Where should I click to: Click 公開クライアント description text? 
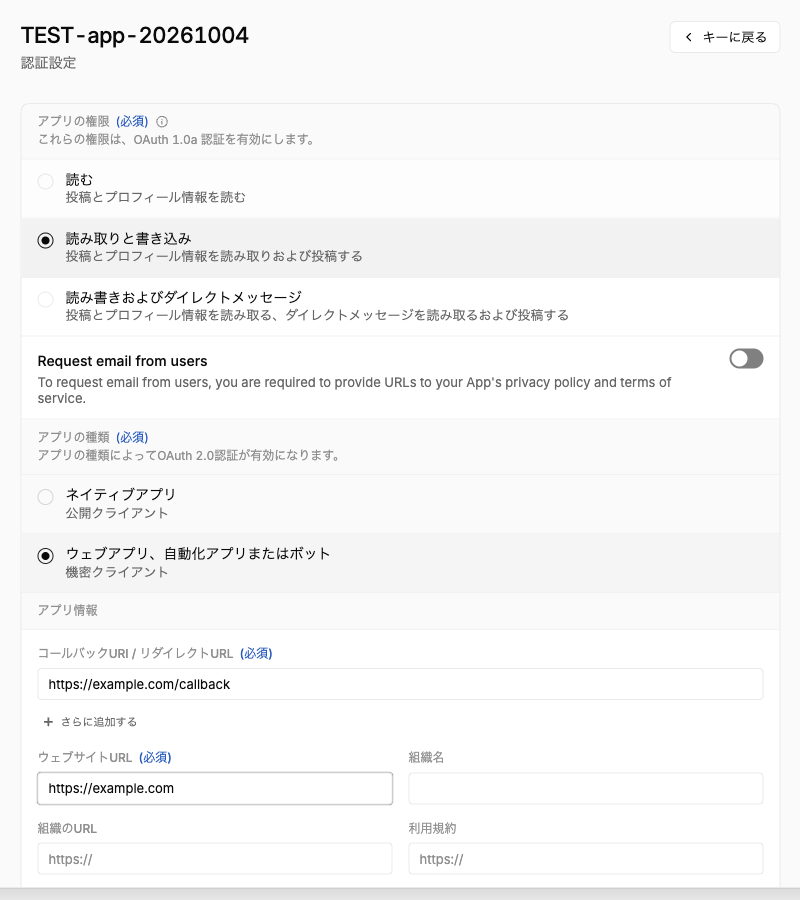[117, 513]
